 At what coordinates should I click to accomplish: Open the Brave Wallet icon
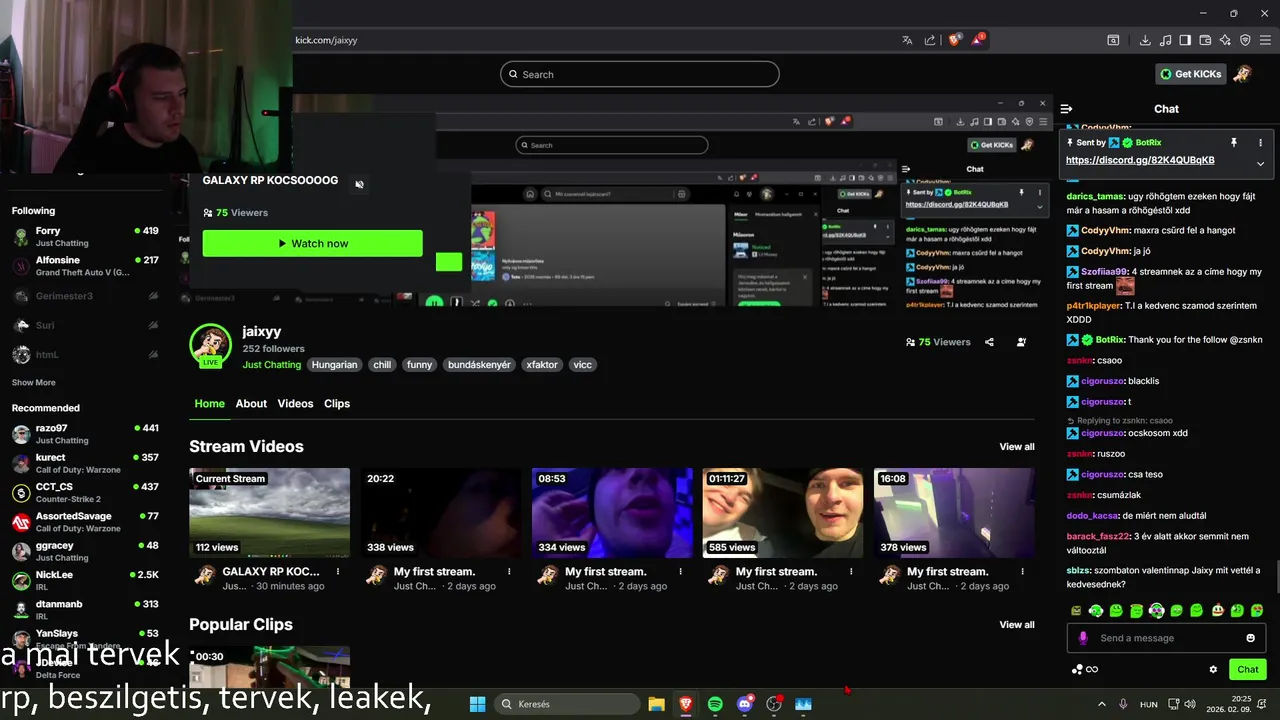point(1205,40)
